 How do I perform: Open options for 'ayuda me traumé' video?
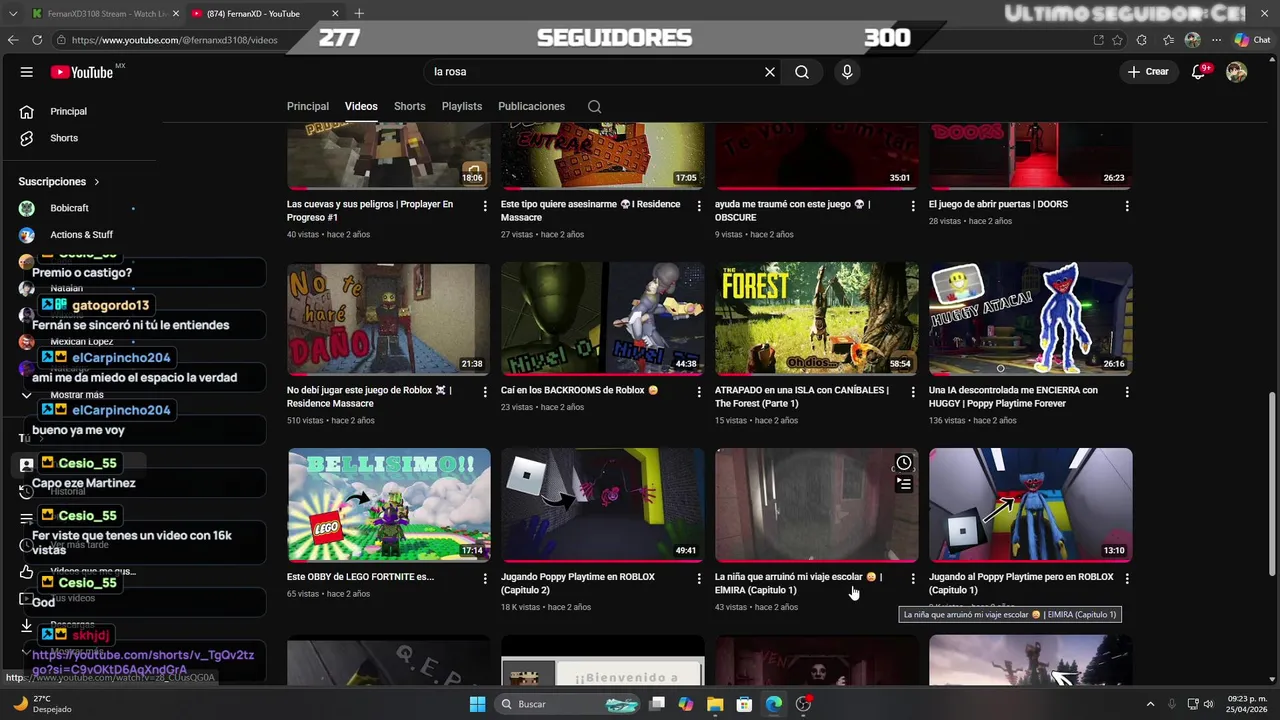coord(913,206)
